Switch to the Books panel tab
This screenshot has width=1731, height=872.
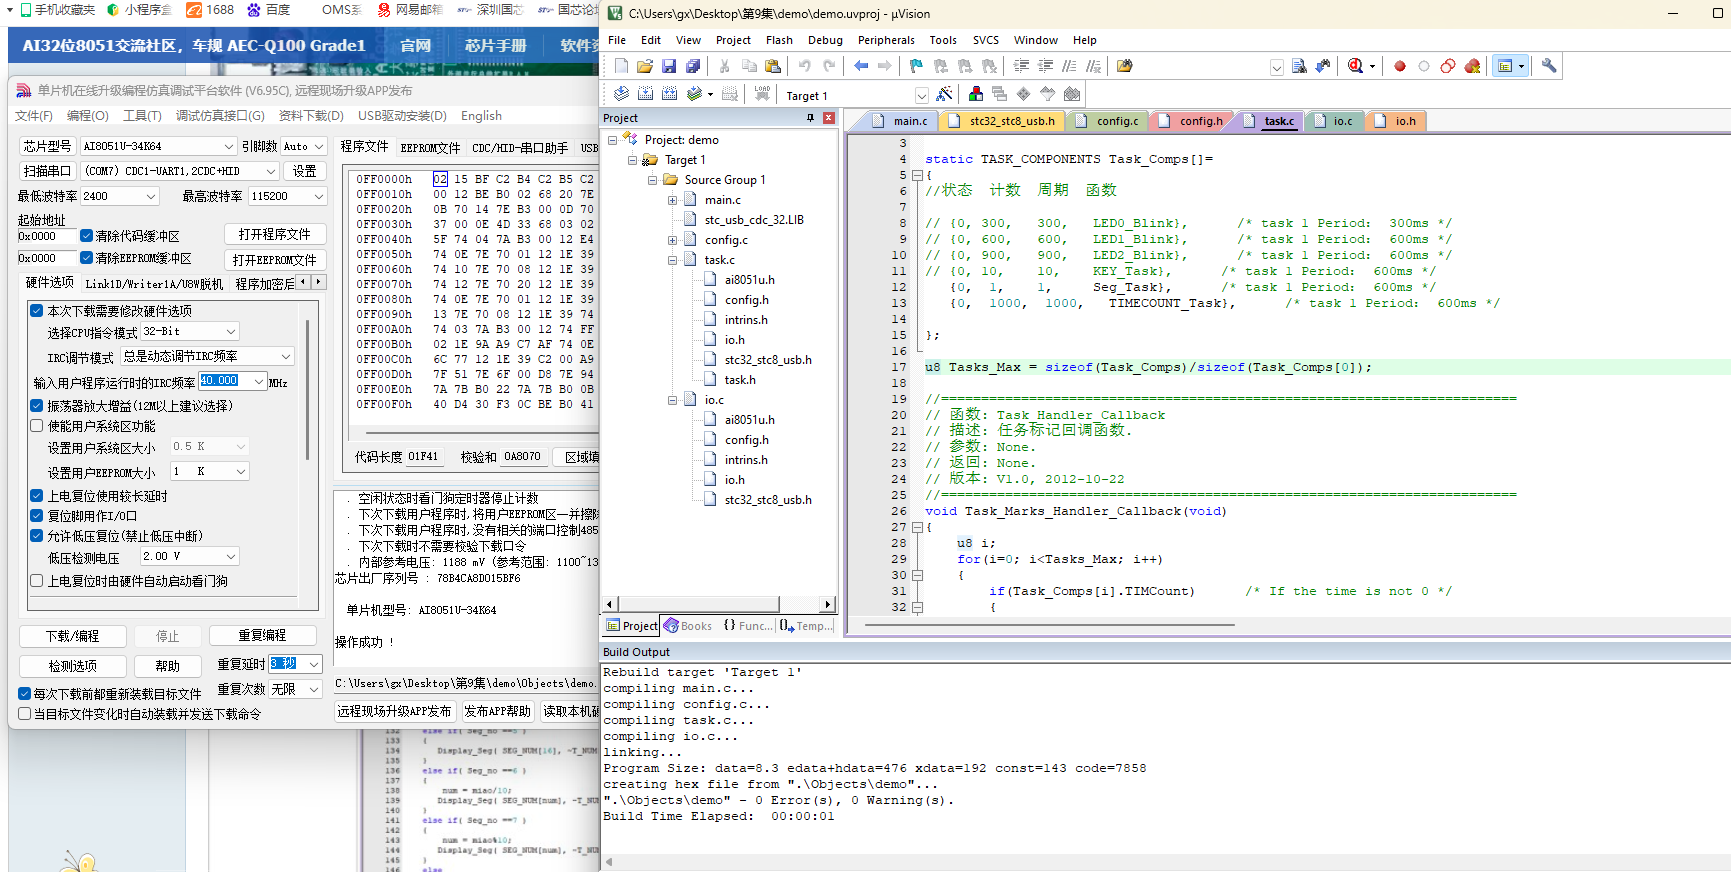coord(688,626)
